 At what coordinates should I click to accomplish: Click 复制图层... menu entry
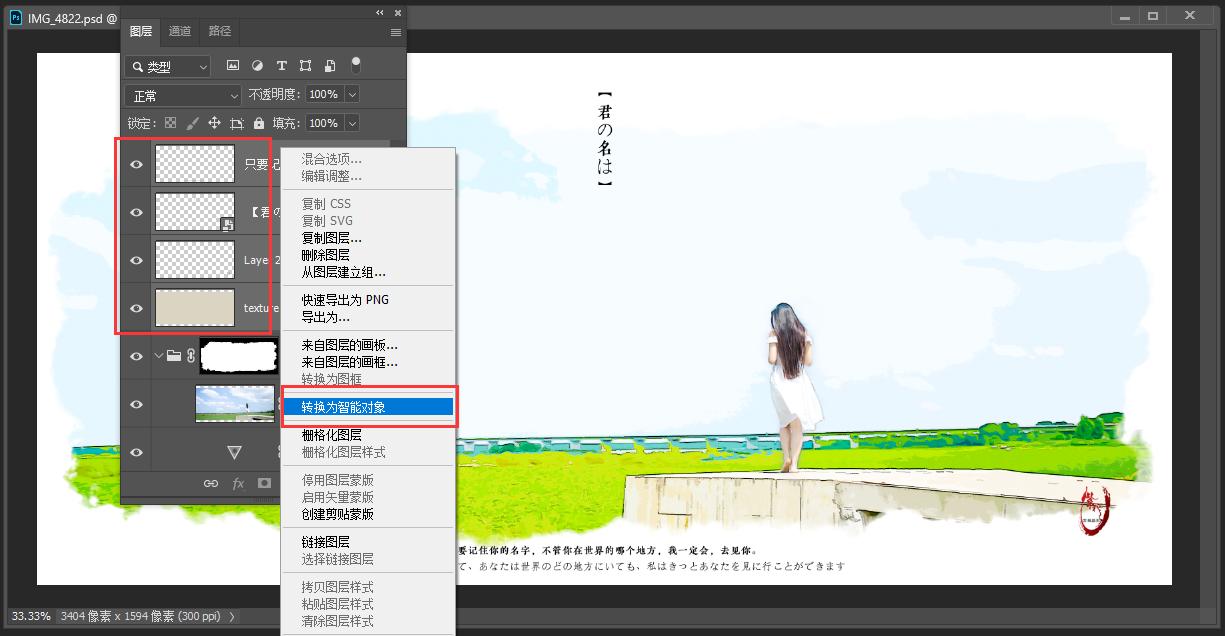click(331, 238)
